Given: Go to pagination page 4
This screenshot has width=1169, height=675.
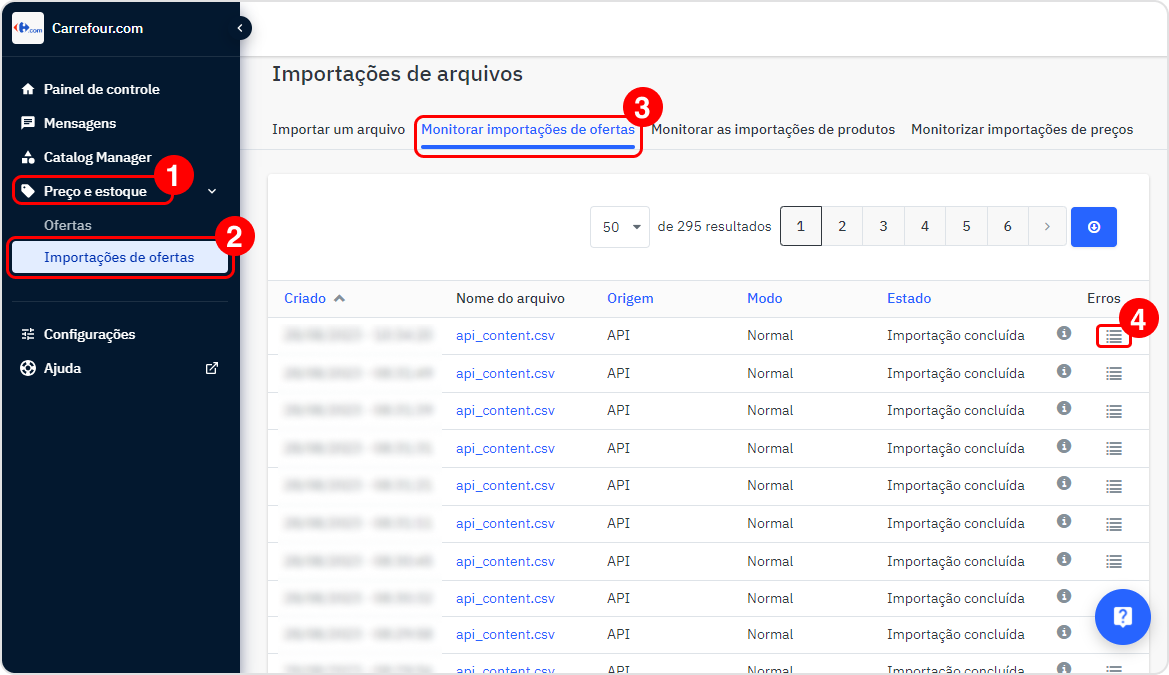Looking at the screenshot, I should pyautogui.click(x=924, y=226).
